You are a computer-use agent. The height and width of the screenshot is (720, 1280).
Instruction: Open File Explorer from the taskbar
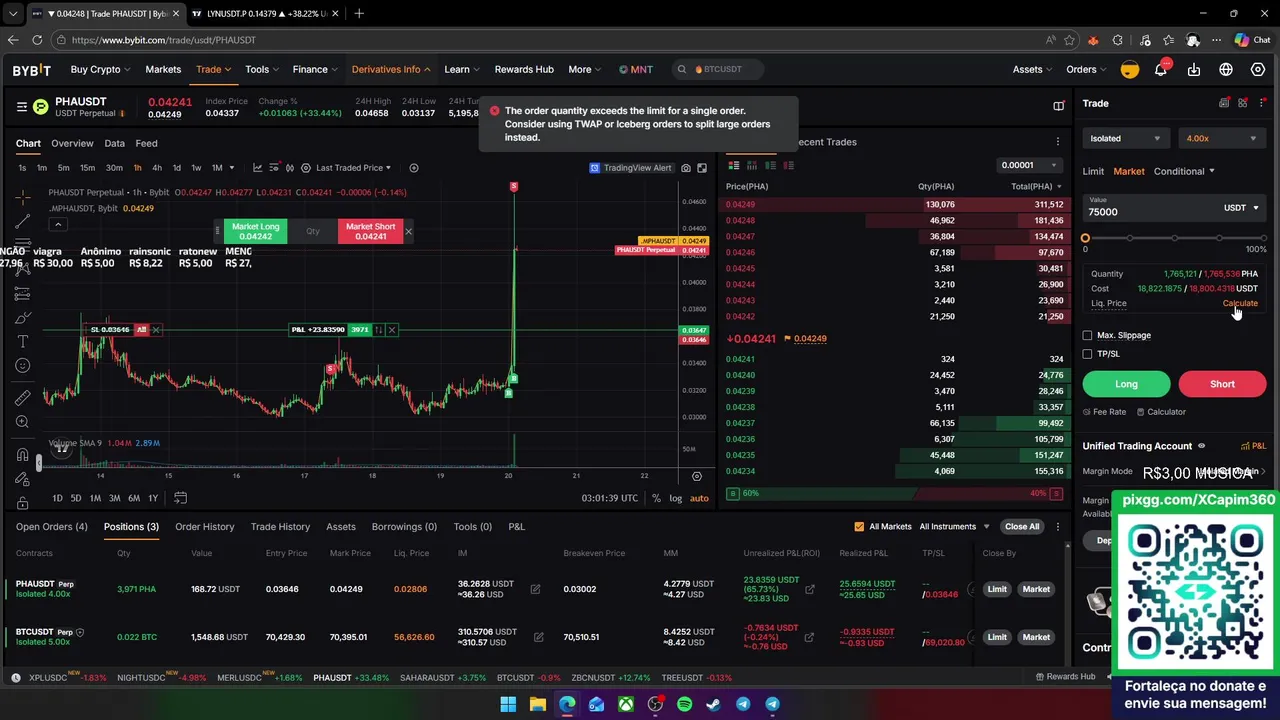tap(537, 704)
